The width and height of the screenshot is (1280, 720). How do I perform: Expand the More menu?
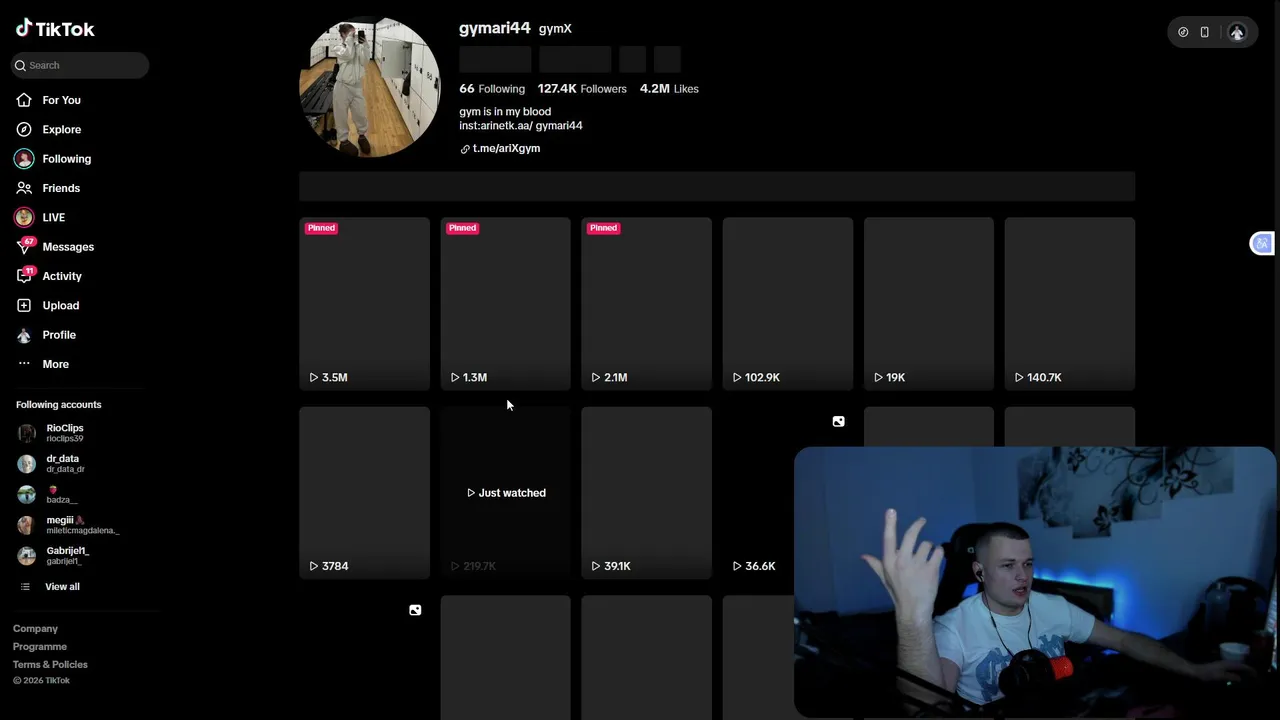pos(55,364)
